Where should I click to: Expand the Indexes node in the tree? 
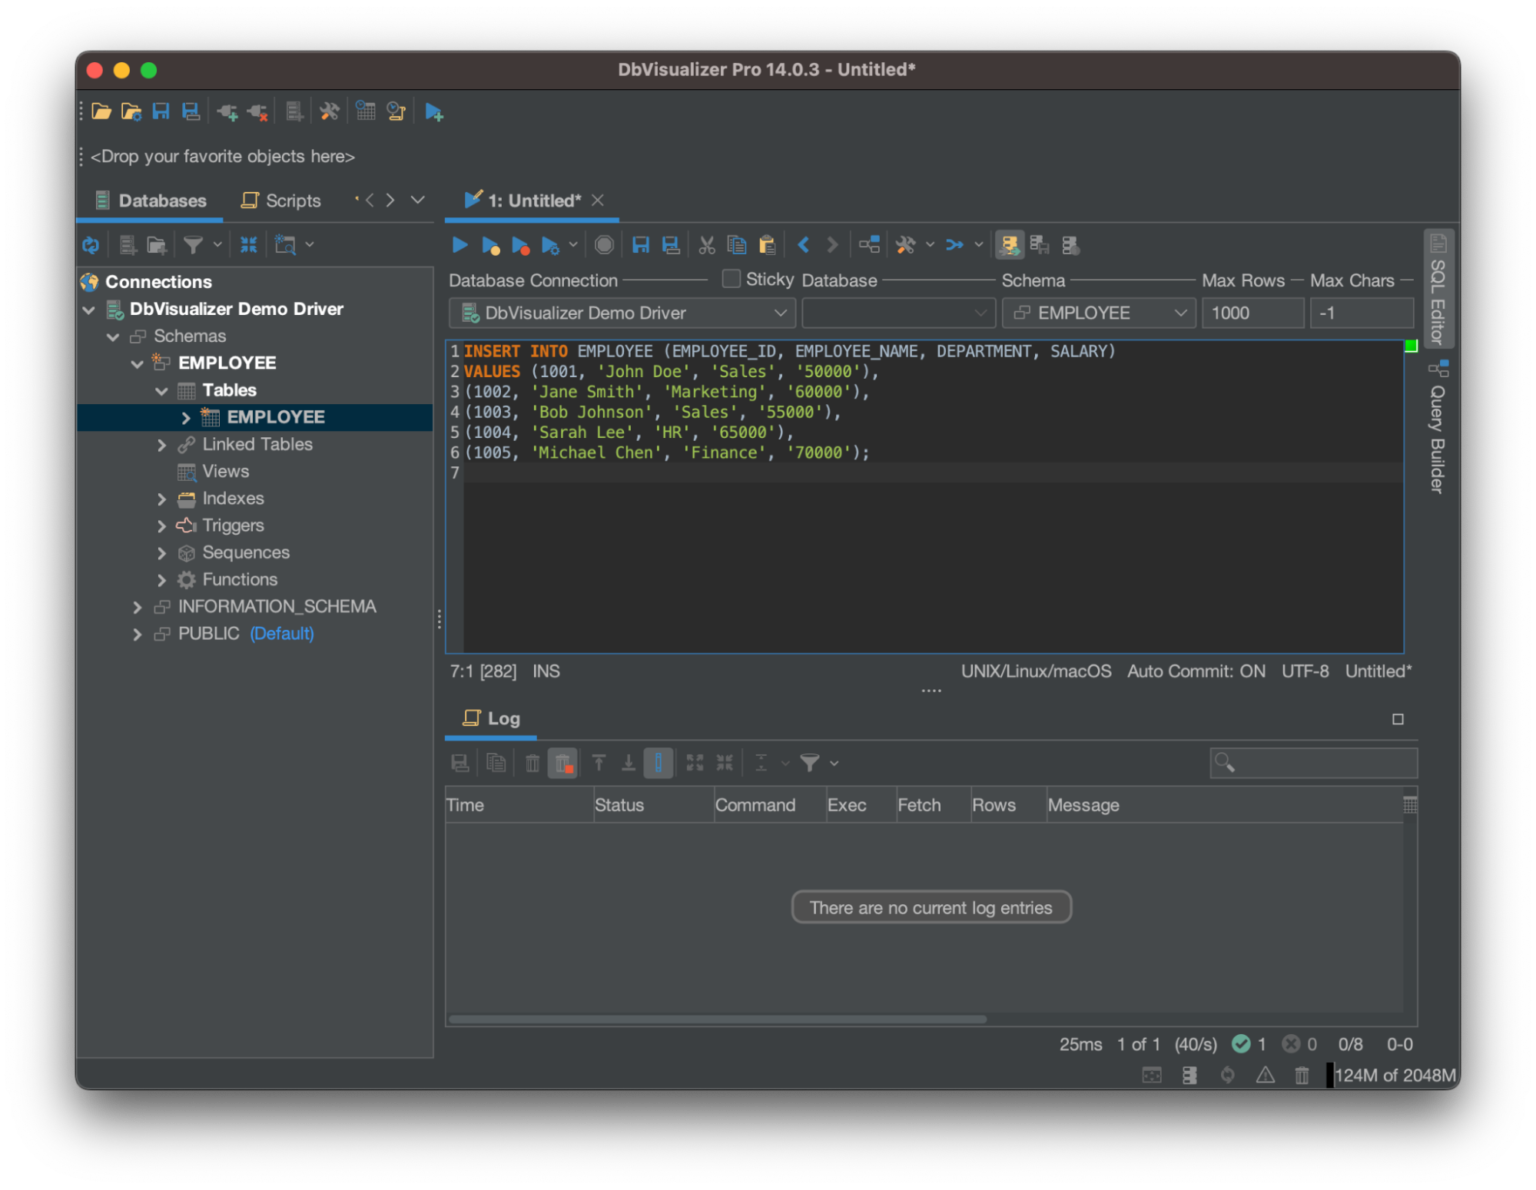pos(161,498)
